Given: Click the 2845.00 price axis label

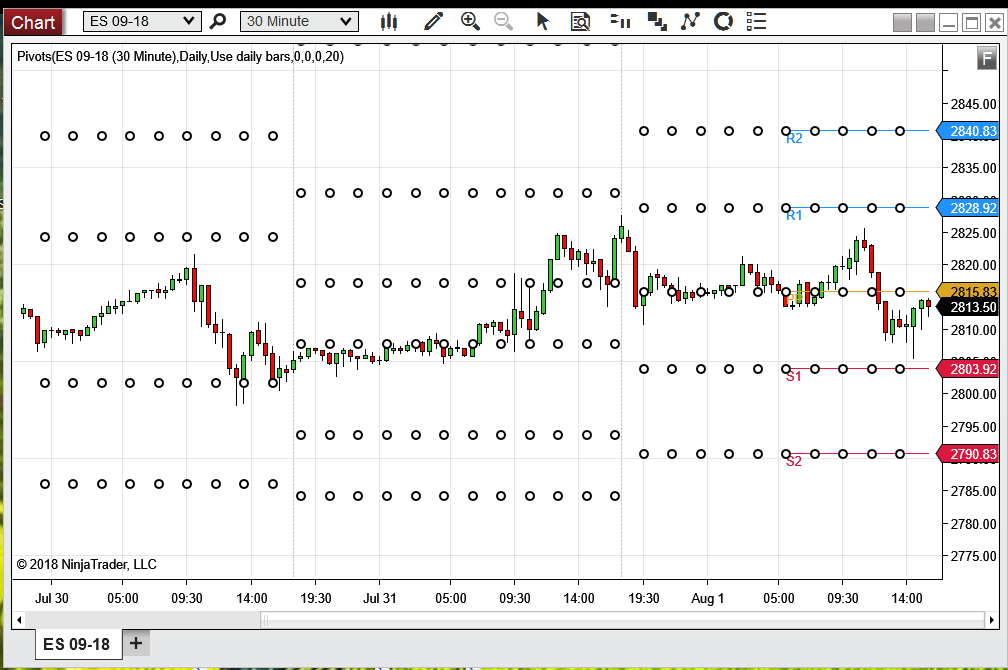Looking at the screenshot, I should tap(973, 104).
